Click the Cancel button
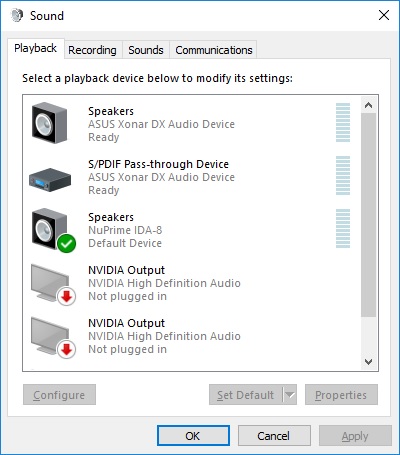The height and width of the screenshot is (455, 400). 274,436
